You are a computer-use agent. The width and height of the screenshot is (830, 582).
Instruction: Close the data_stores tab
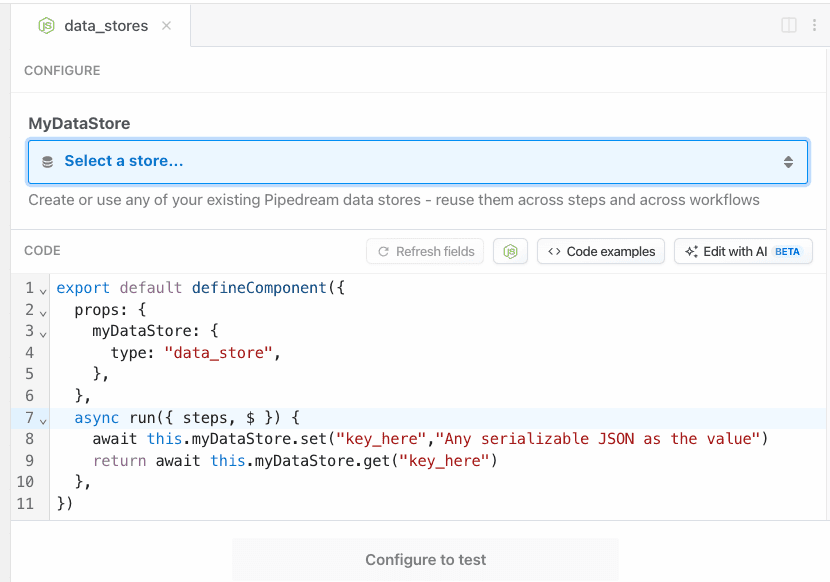(166, 25)
